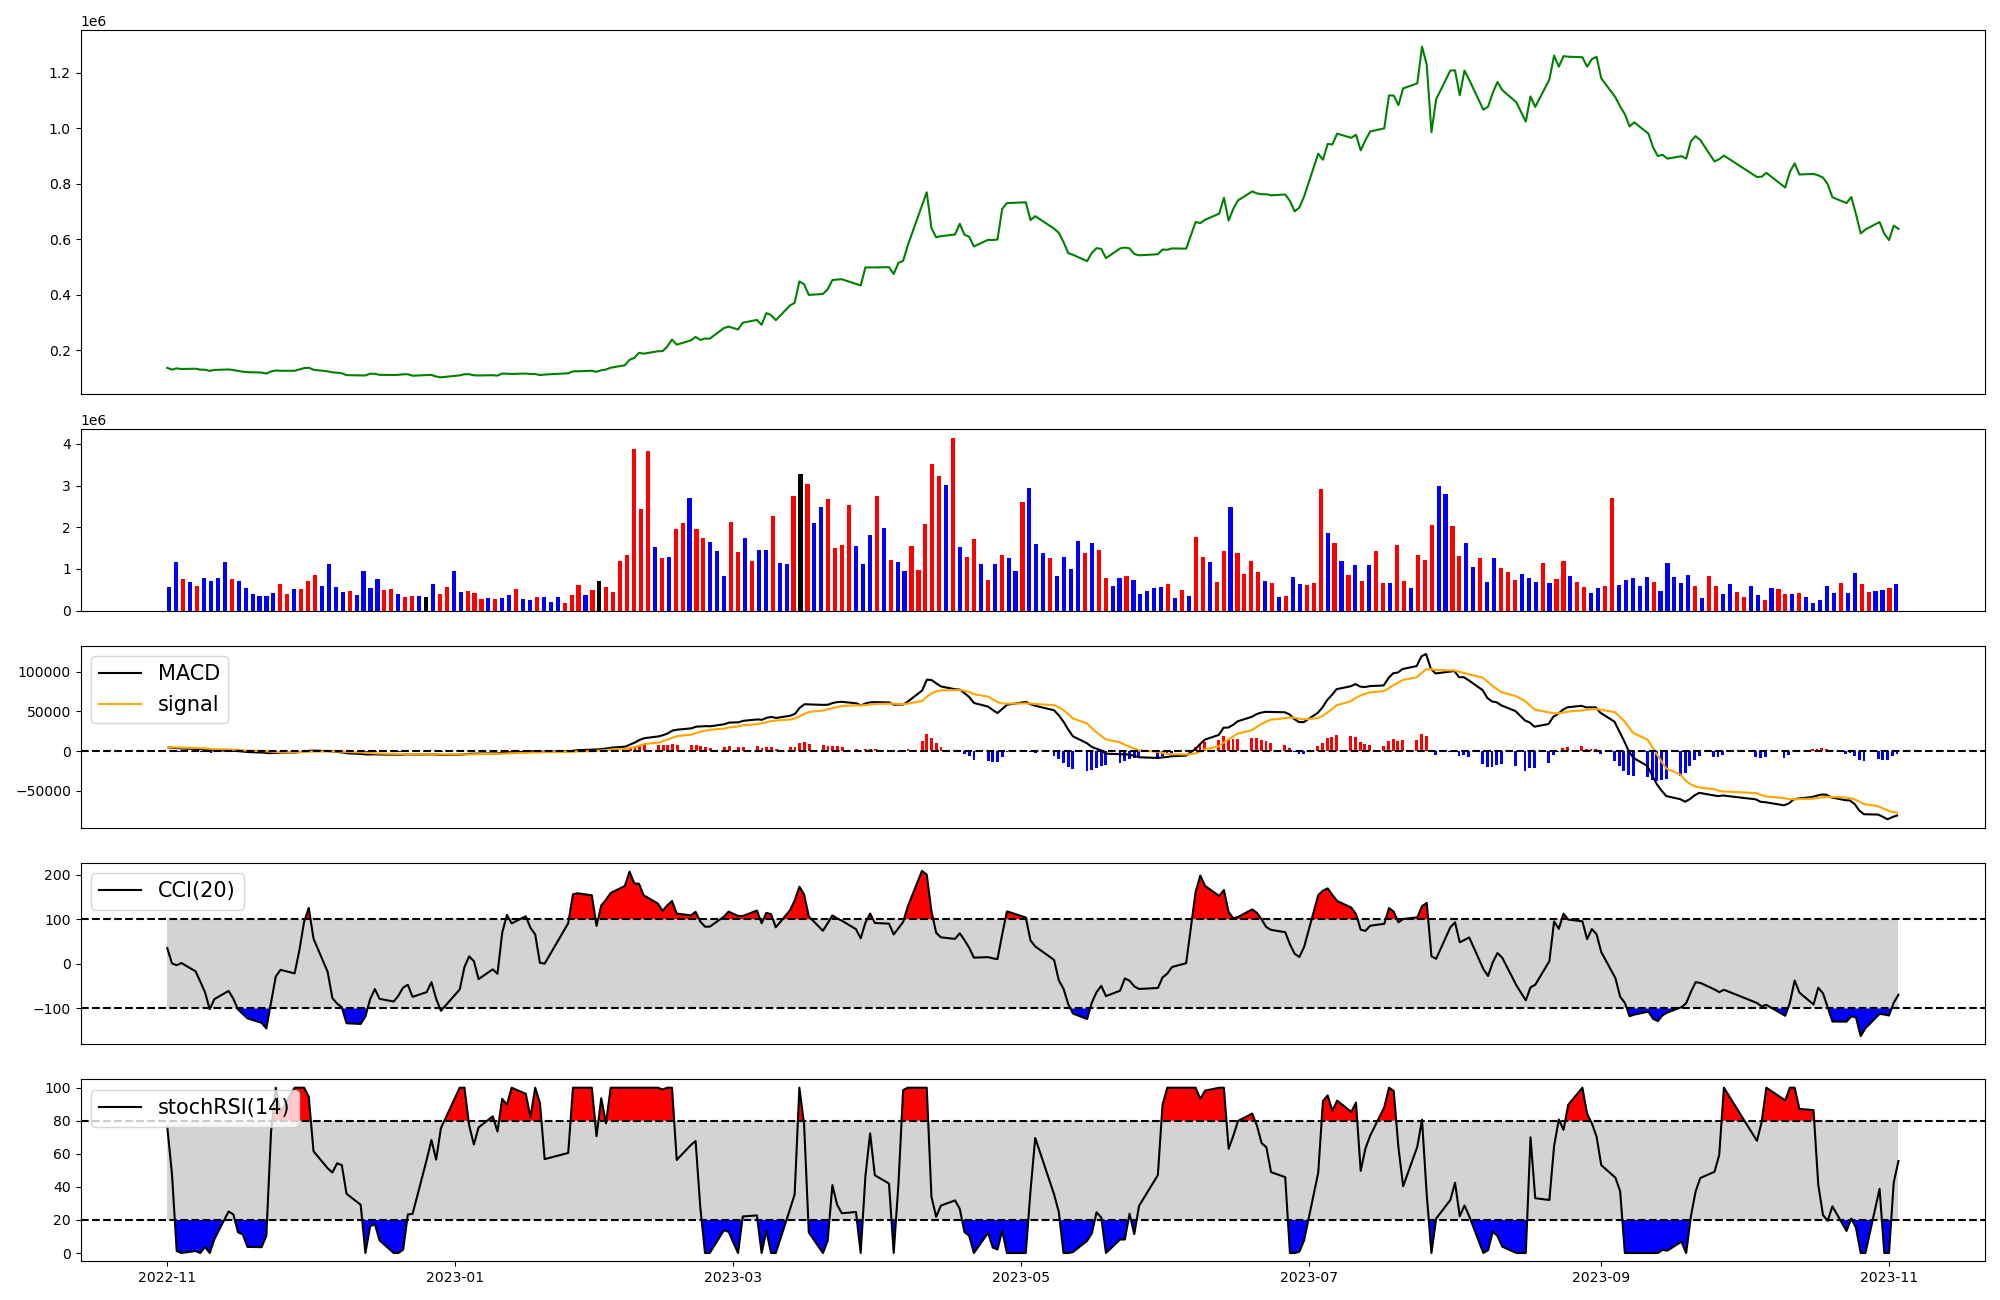Click the MACD legend label
Viewport: 2000px width, 1300px height.
(188, 673)
